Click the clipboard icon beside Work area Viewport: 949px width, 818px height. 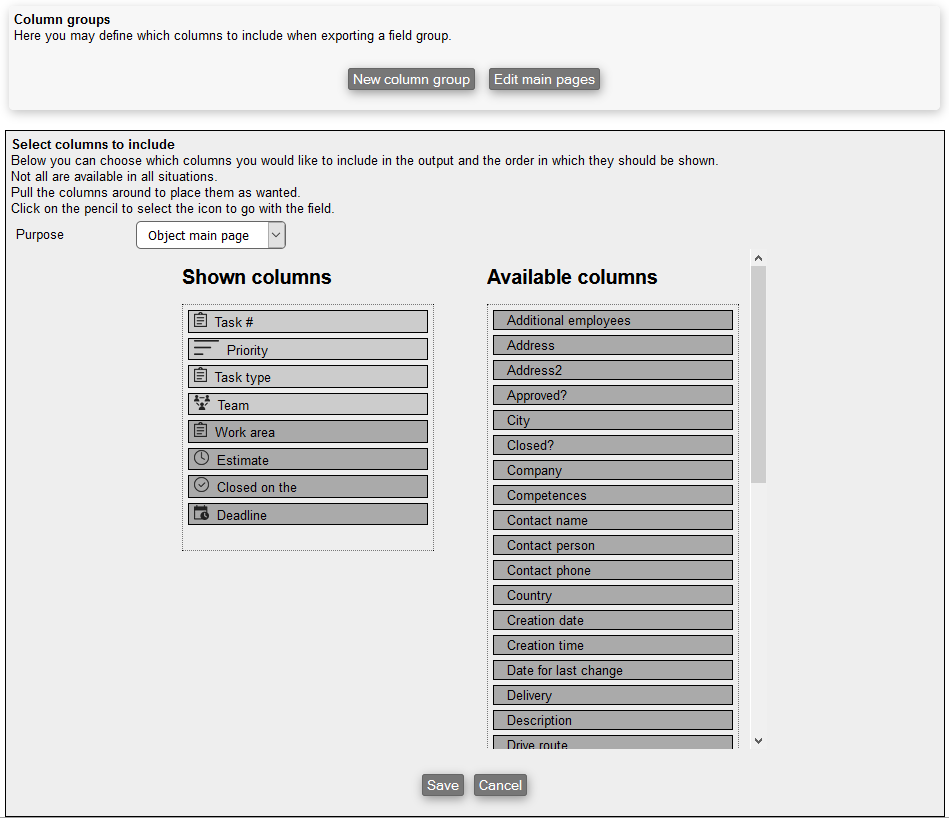(x=201, y=431)
